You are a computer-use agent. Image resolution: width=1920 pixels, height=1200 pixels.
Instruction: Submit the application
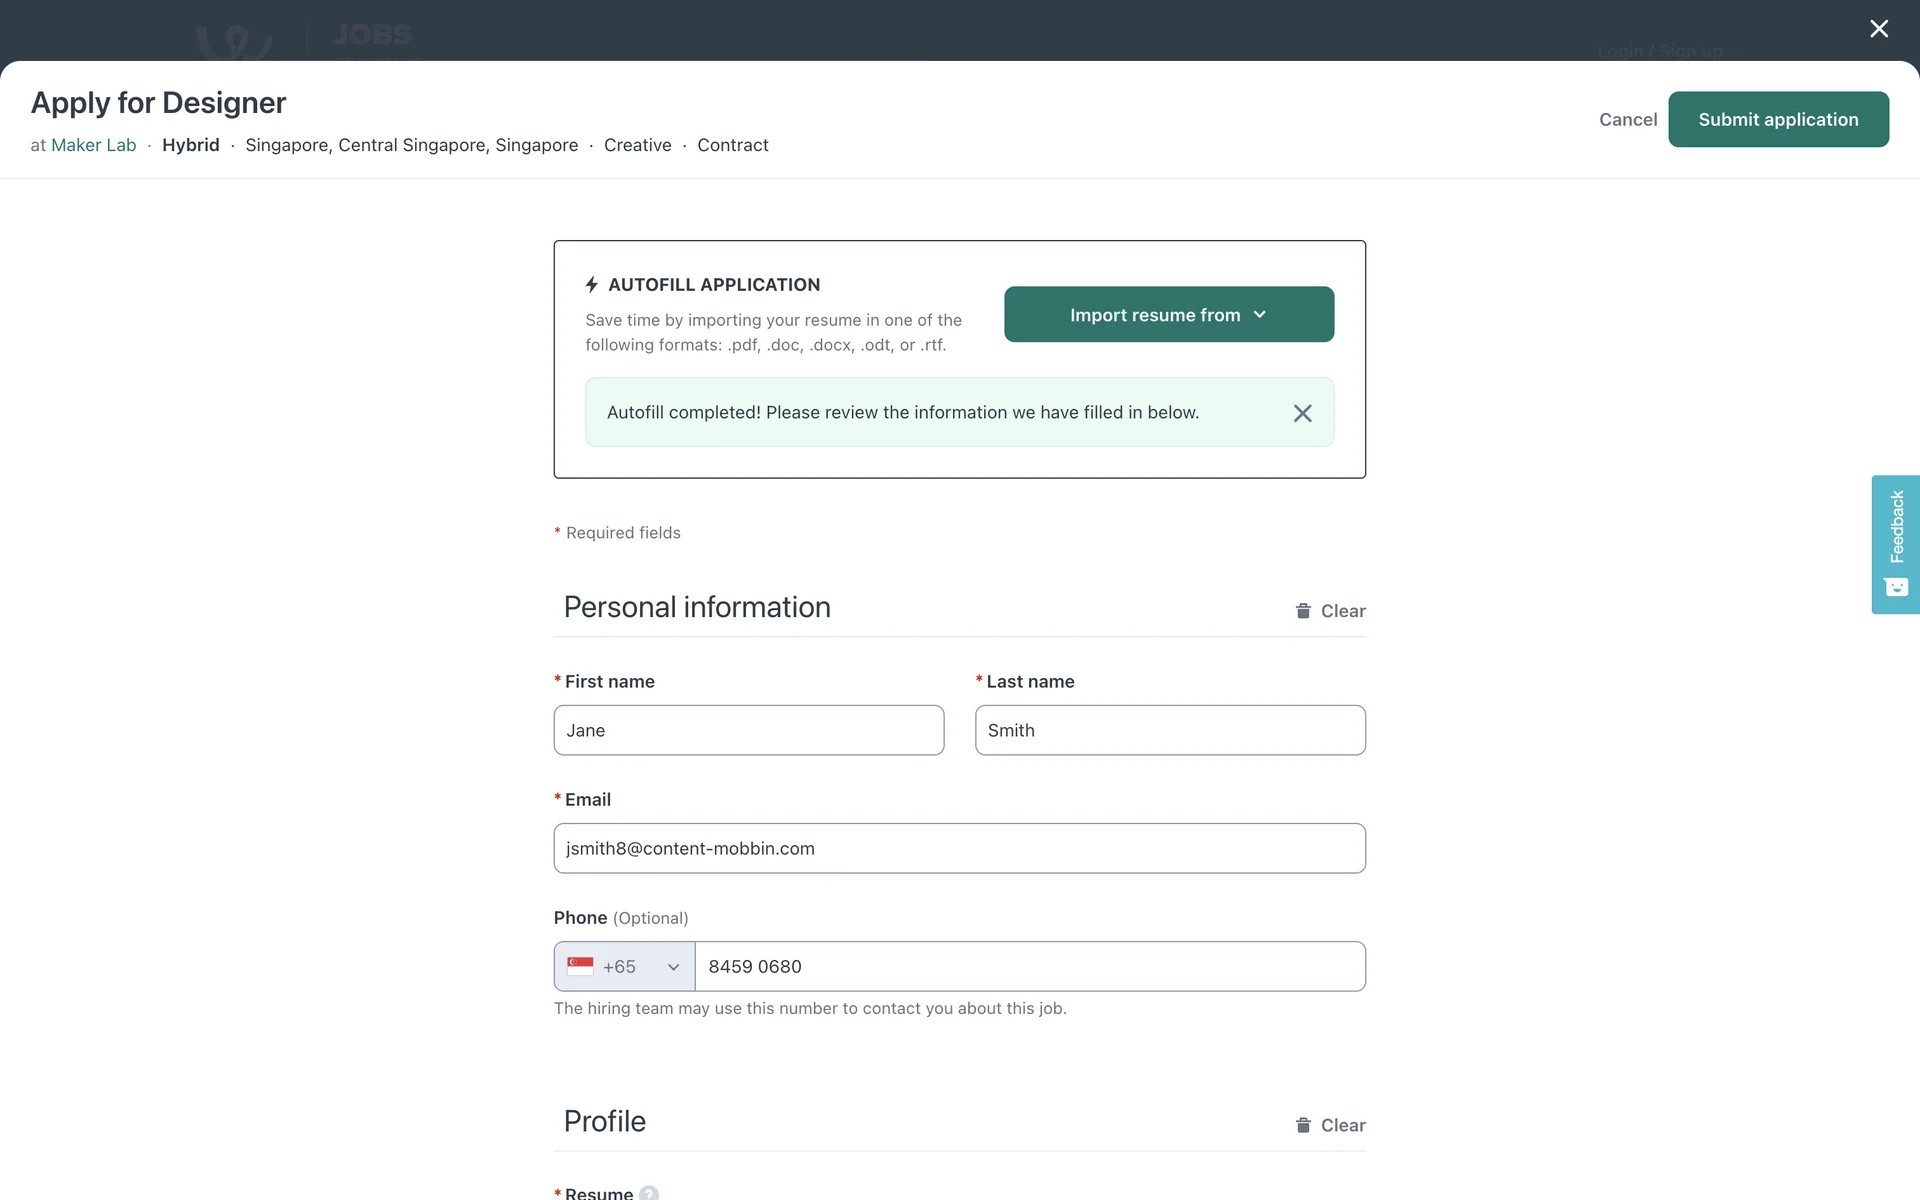pos(1777,120)
